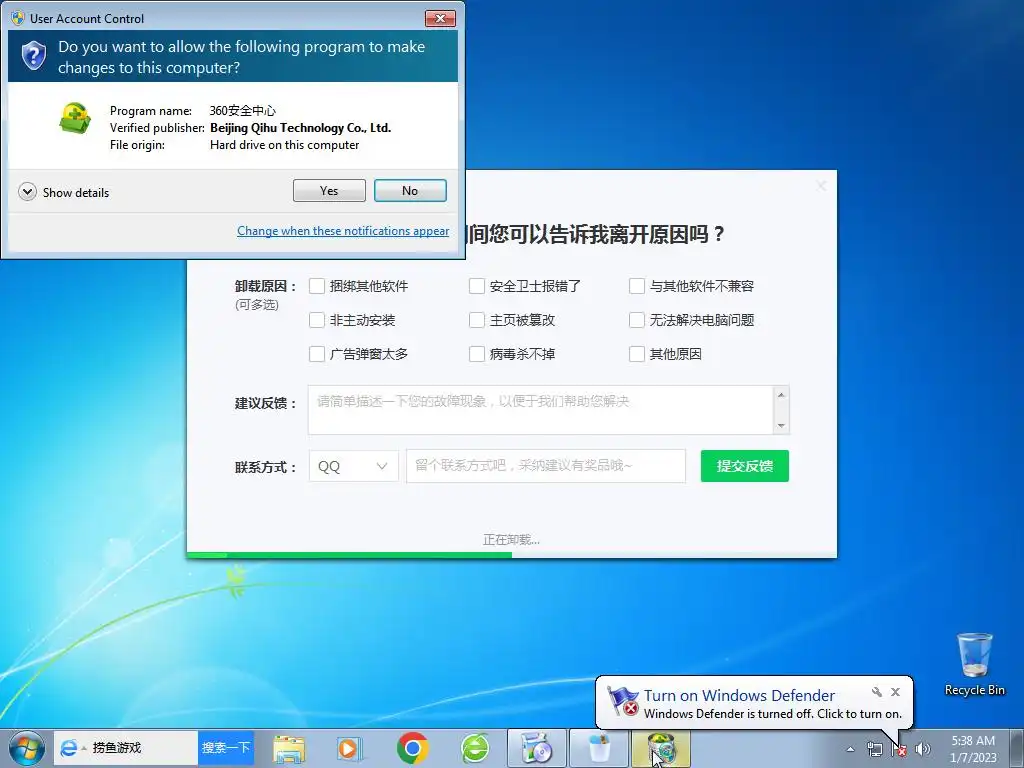Click the contact info input field
The height and width of the screenshot is (768, 1024).
546,466
